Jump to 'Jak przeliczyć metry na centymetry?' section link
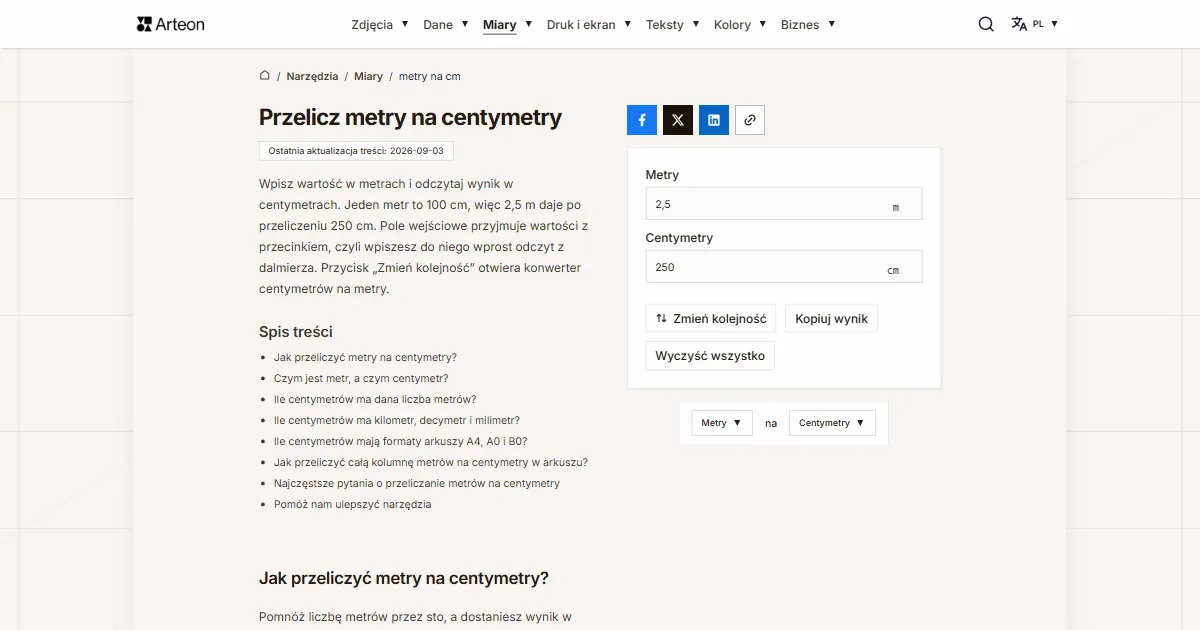This screenshot has width=1200, height=630. (x=365, y=357)
